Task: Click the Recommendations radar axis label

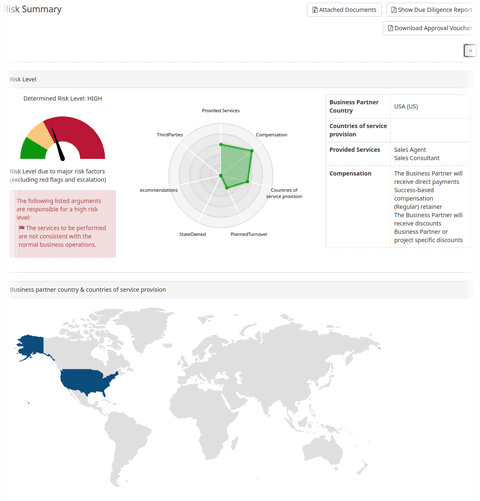Action: click(159, 190)
